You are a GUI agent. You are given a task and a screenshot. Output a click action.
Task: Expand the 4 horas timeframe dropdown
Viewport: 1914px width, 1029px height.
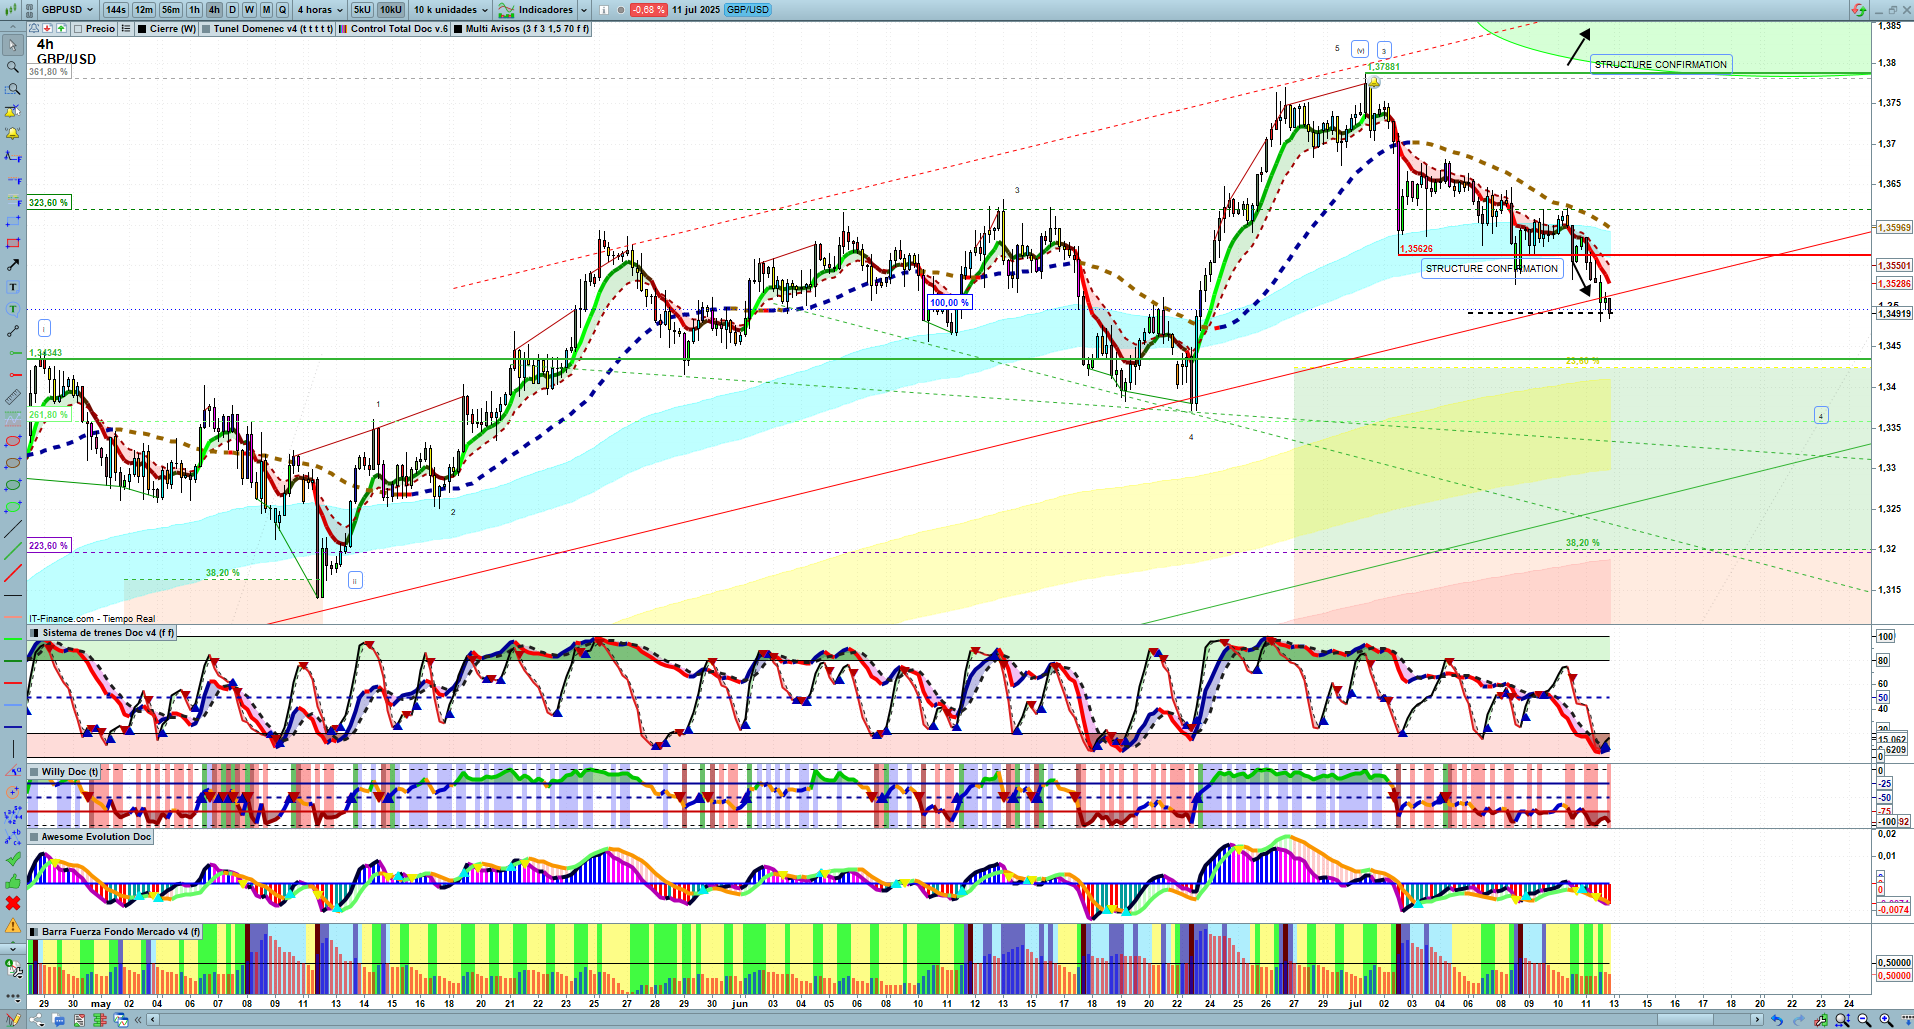pyautogui.click(x=319, y=10)
